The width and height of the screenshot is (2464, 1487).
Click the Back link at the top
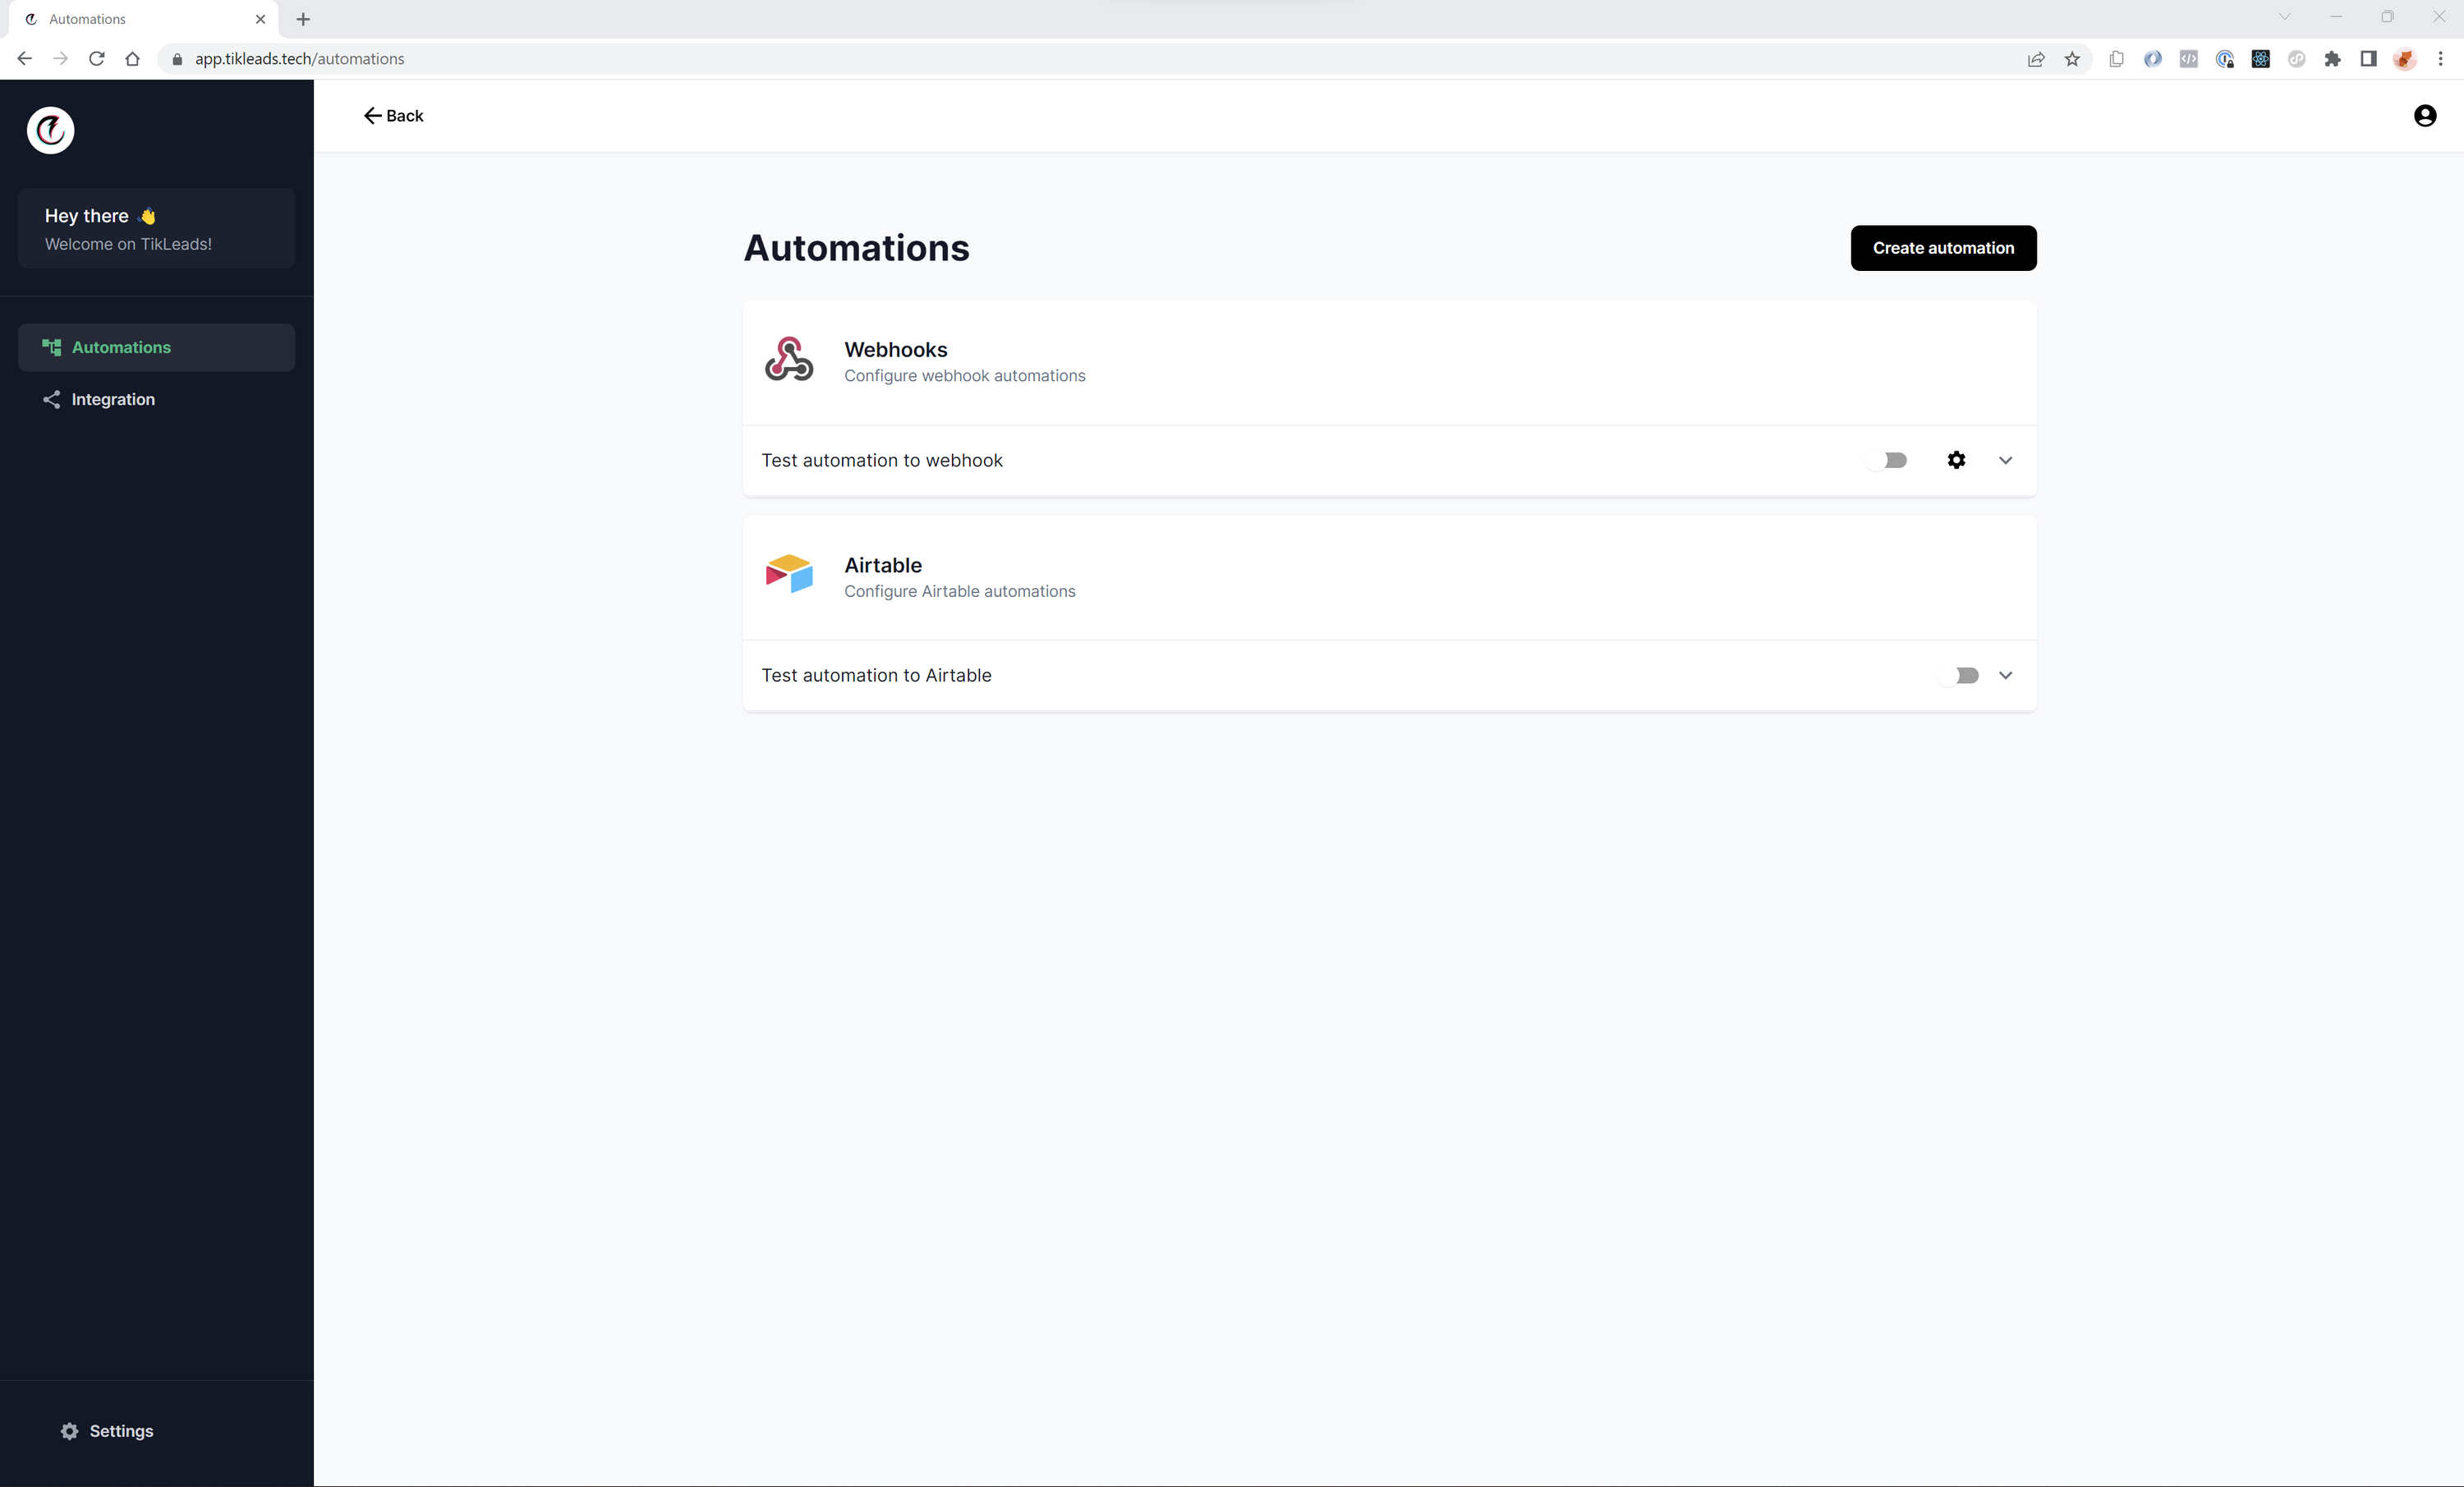393,115
